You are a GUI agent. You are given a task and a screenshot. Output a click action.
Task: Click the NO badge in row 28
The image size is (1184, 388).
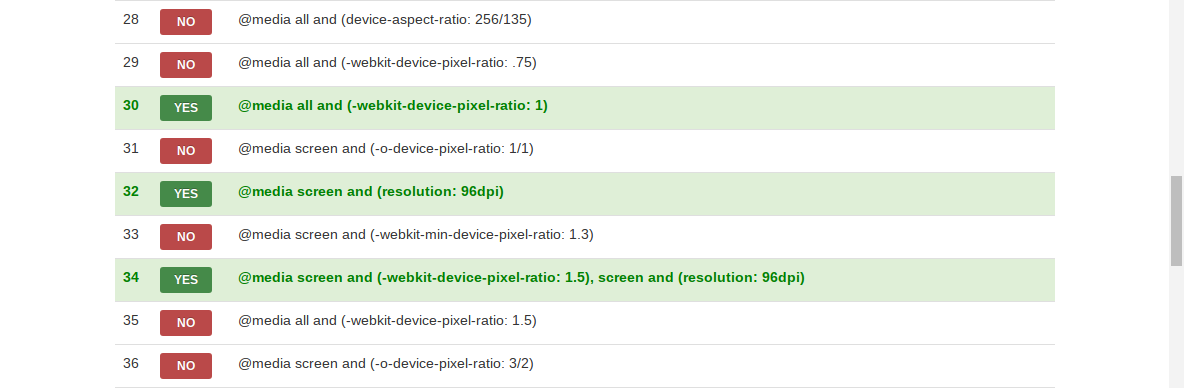[x=186, y=22]
